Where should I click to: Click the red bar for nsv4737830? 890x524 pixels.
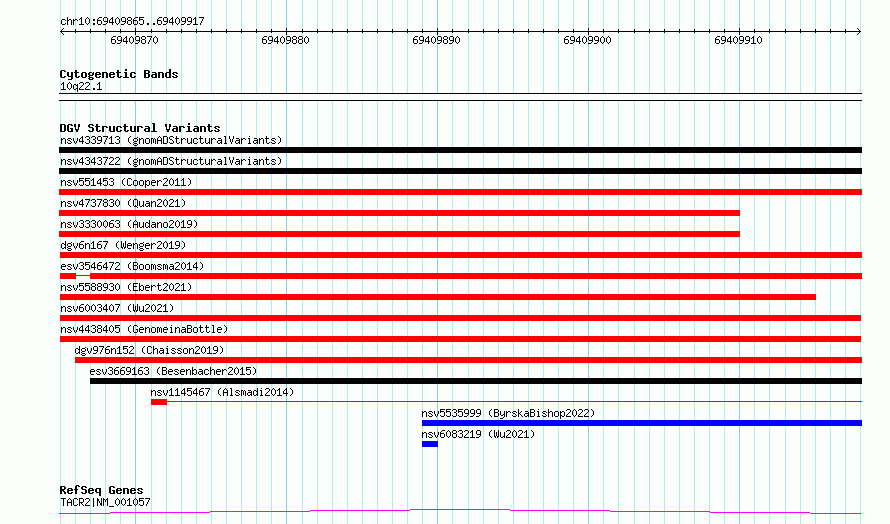[400, 213]
